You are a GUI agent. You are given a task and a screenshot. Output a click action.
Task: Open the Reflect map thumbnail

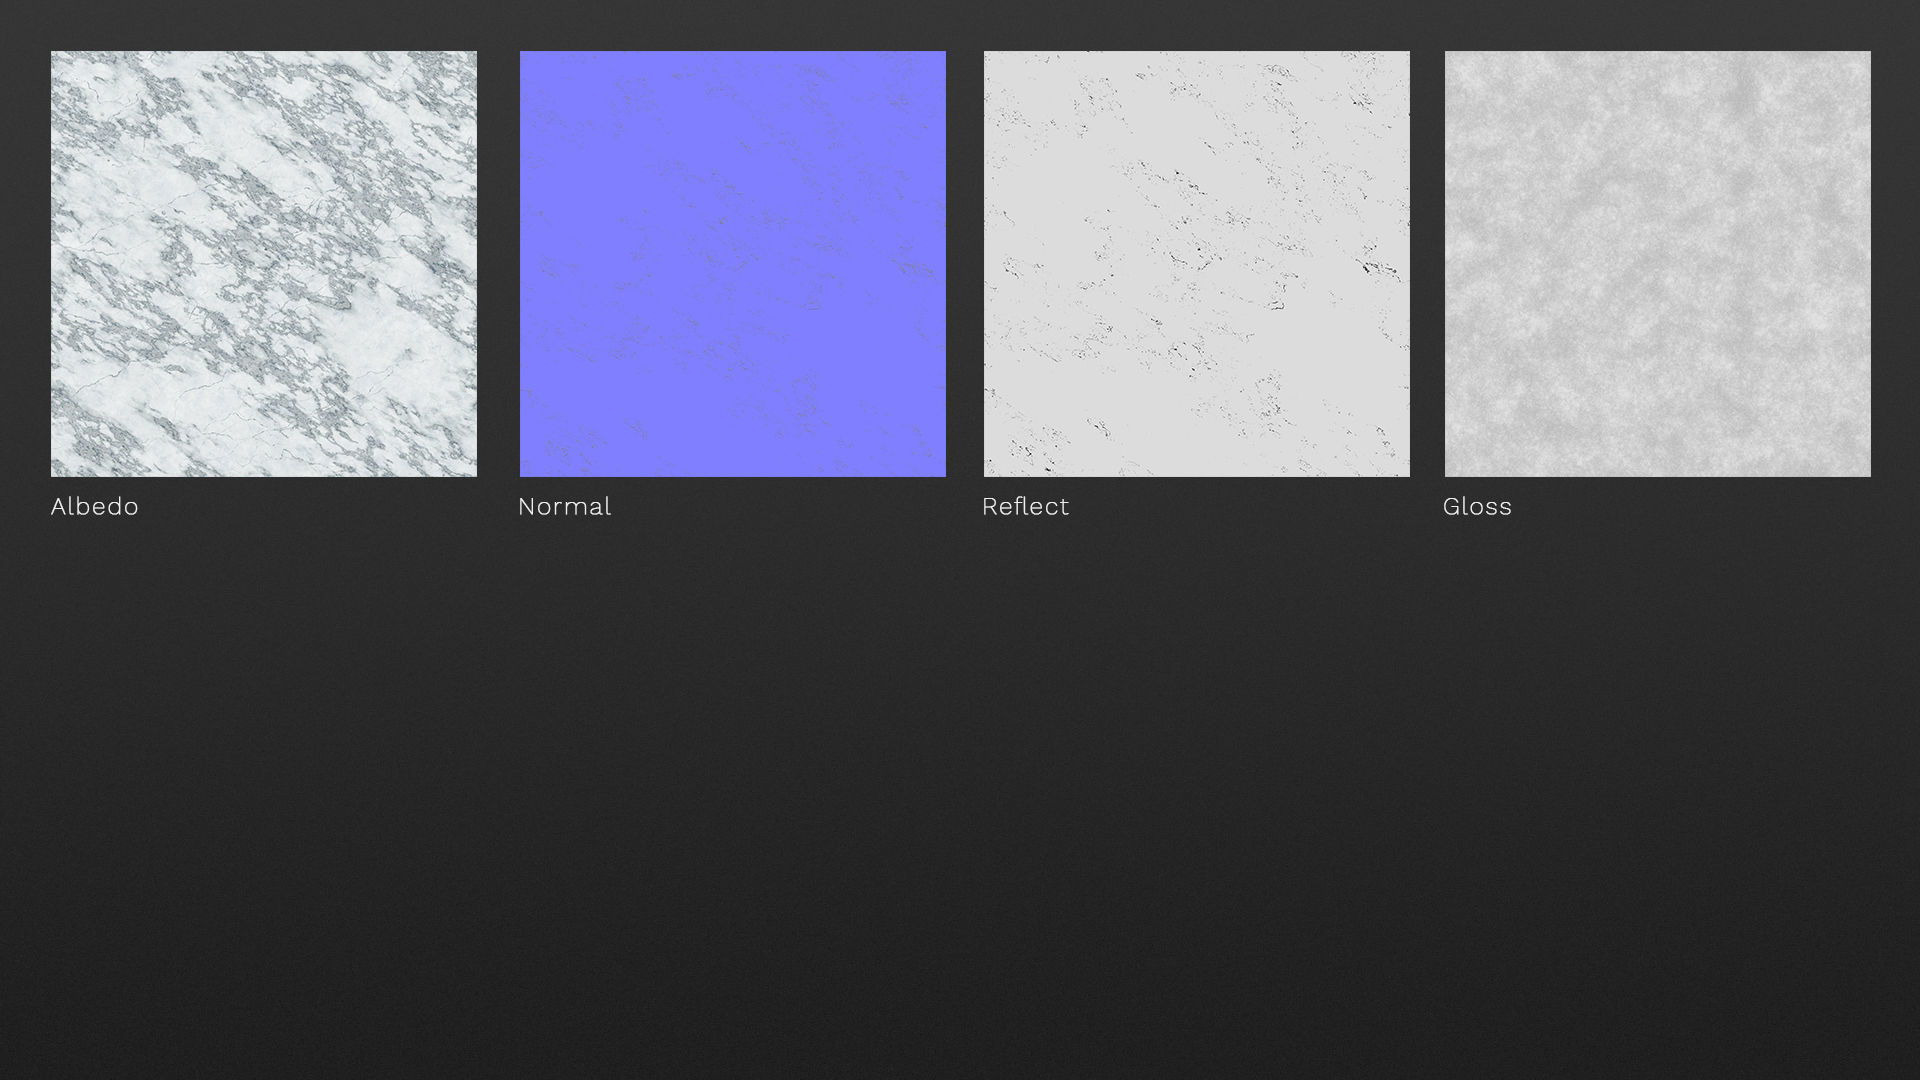coord(1197,264)
